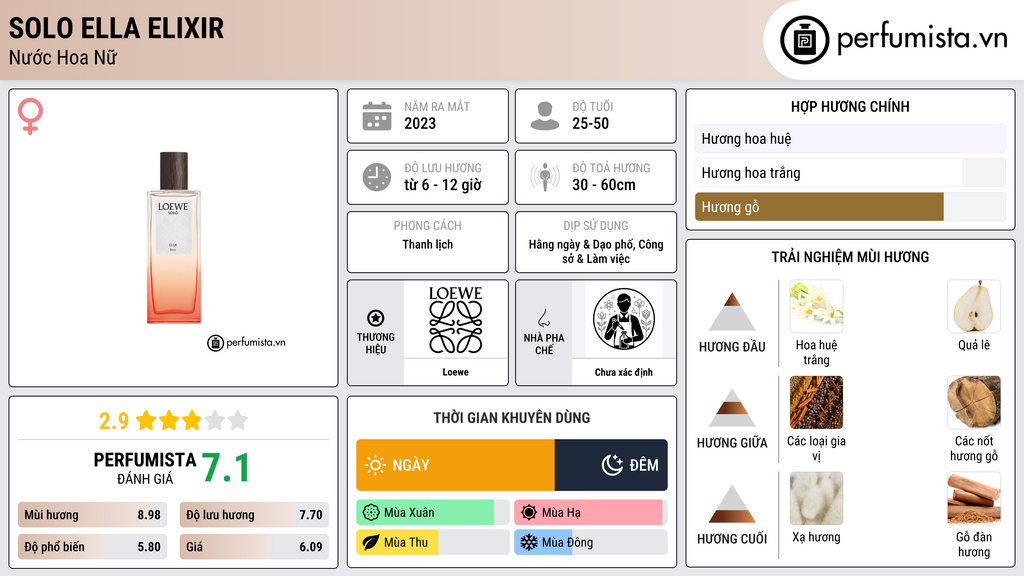
Task: Click the Hương giữa pyramid icon
Action: coord(732,408)
